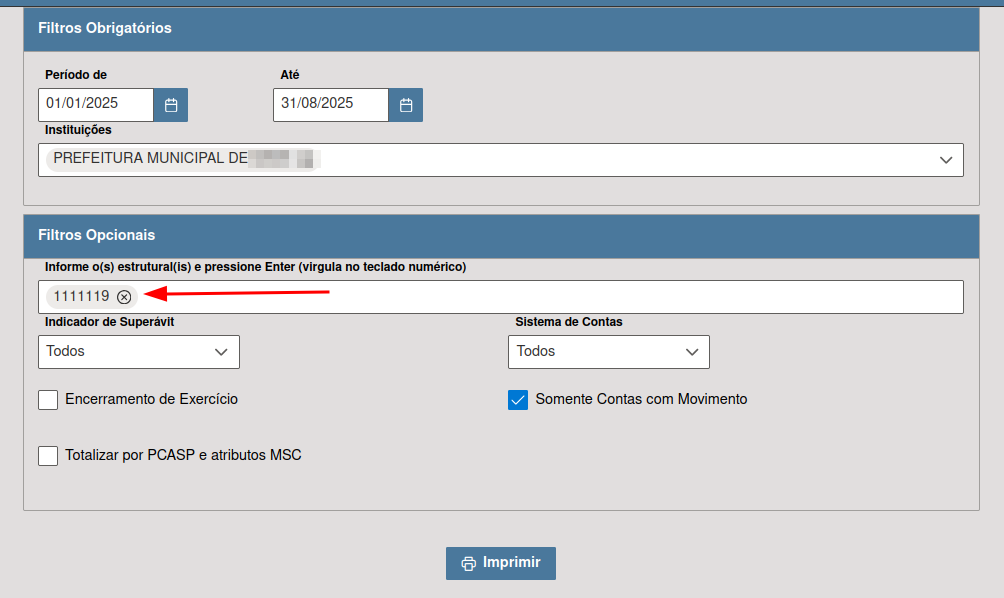
Task: Tick Totalizar por PCASP e atributos MSC
Action: [48, 456]
